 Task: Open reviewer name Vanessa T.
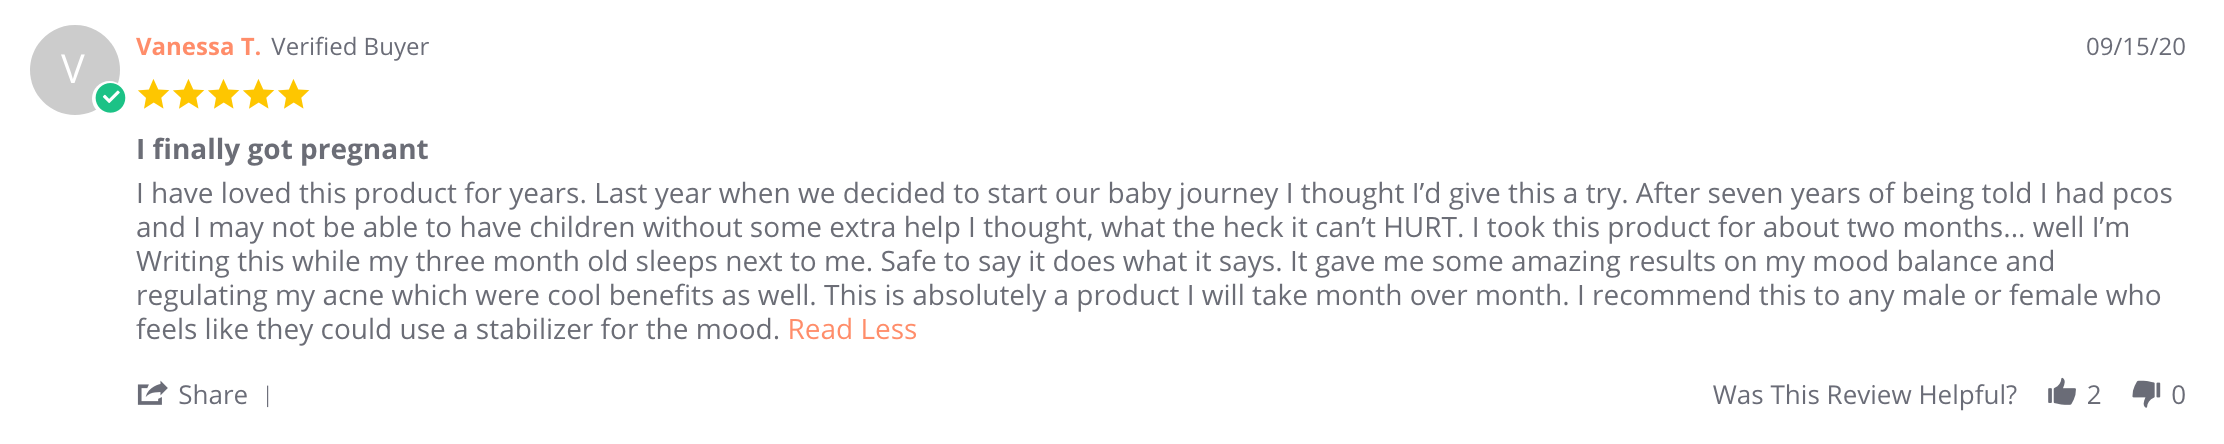click(198, 47)
